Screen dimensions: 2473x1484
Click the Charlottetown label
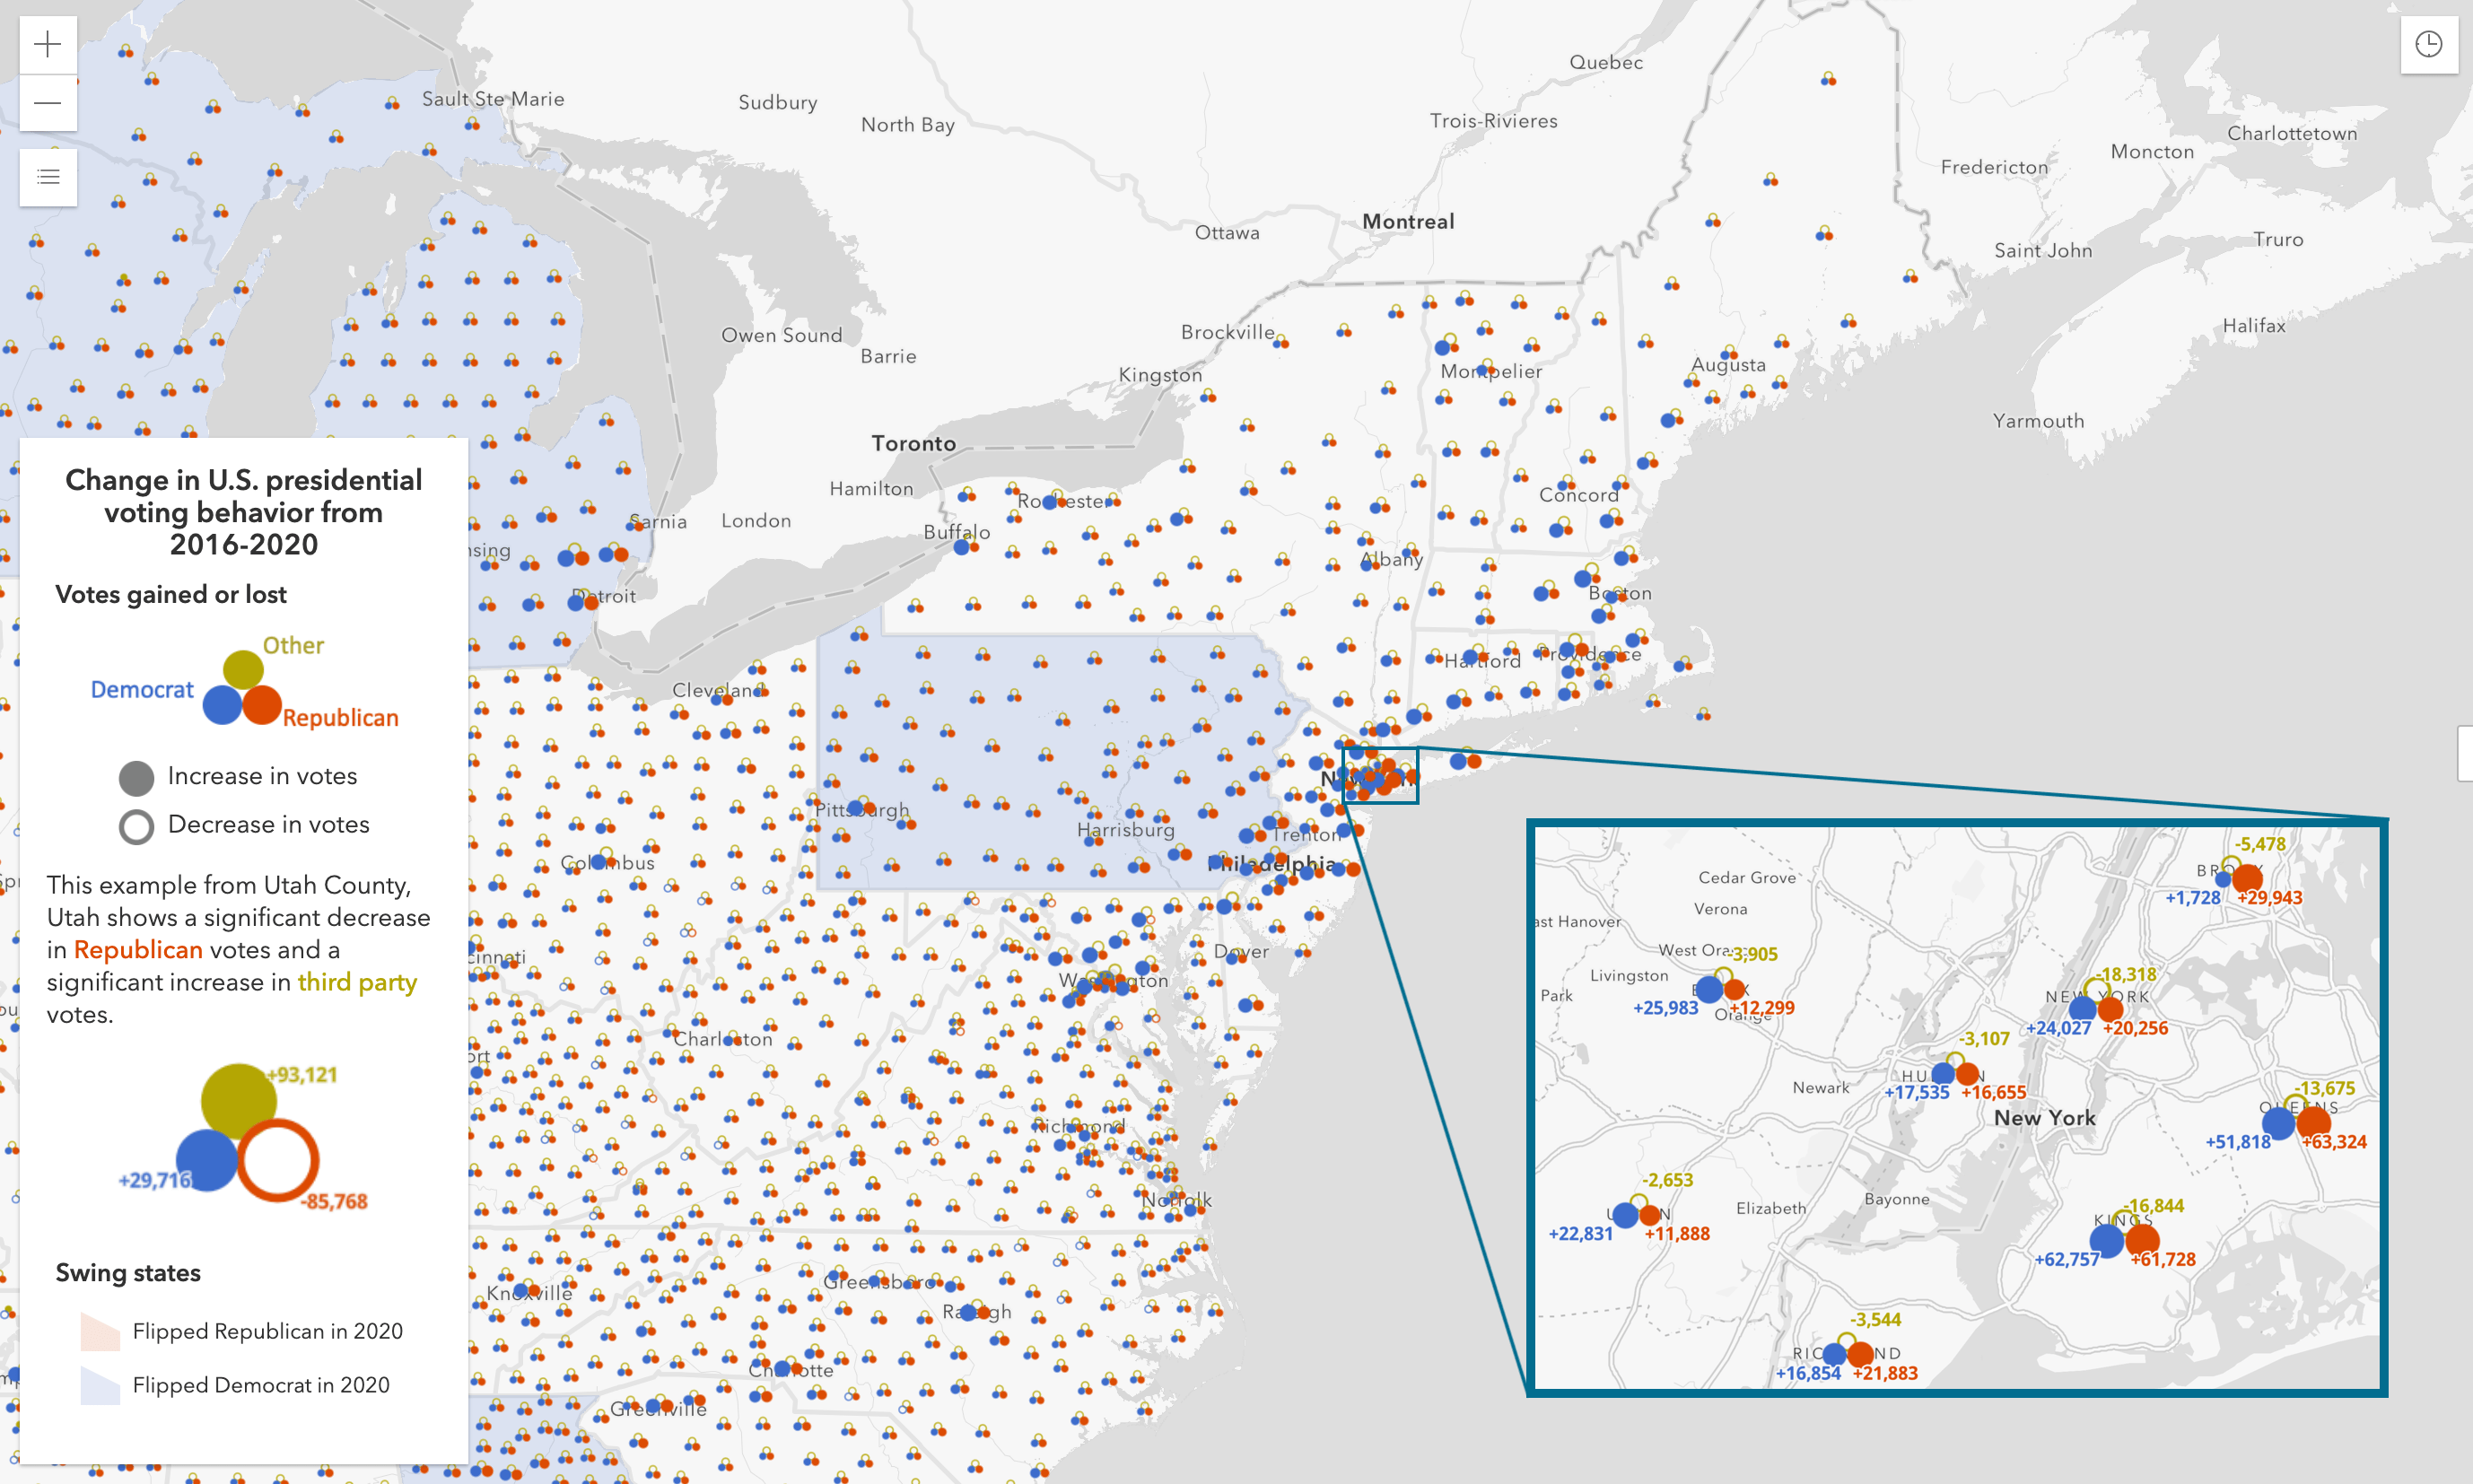pos(2292,133)
